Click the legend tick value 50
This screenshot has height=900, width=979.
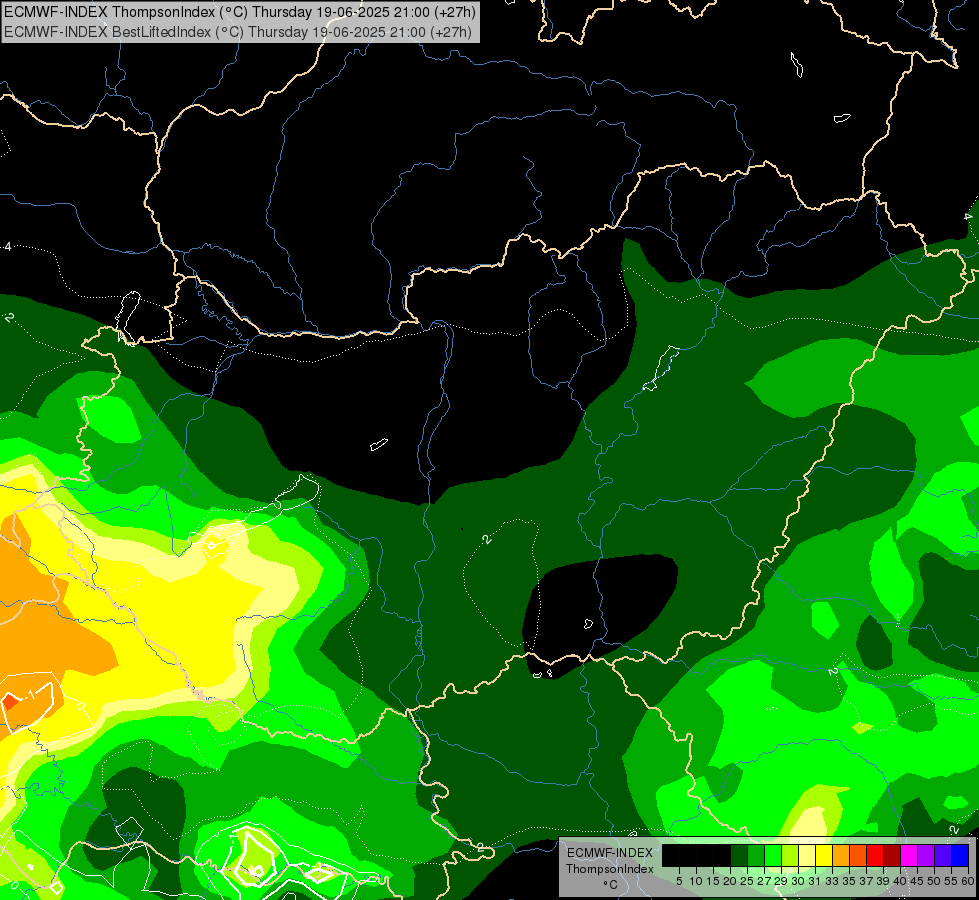(x=935, y=881)
